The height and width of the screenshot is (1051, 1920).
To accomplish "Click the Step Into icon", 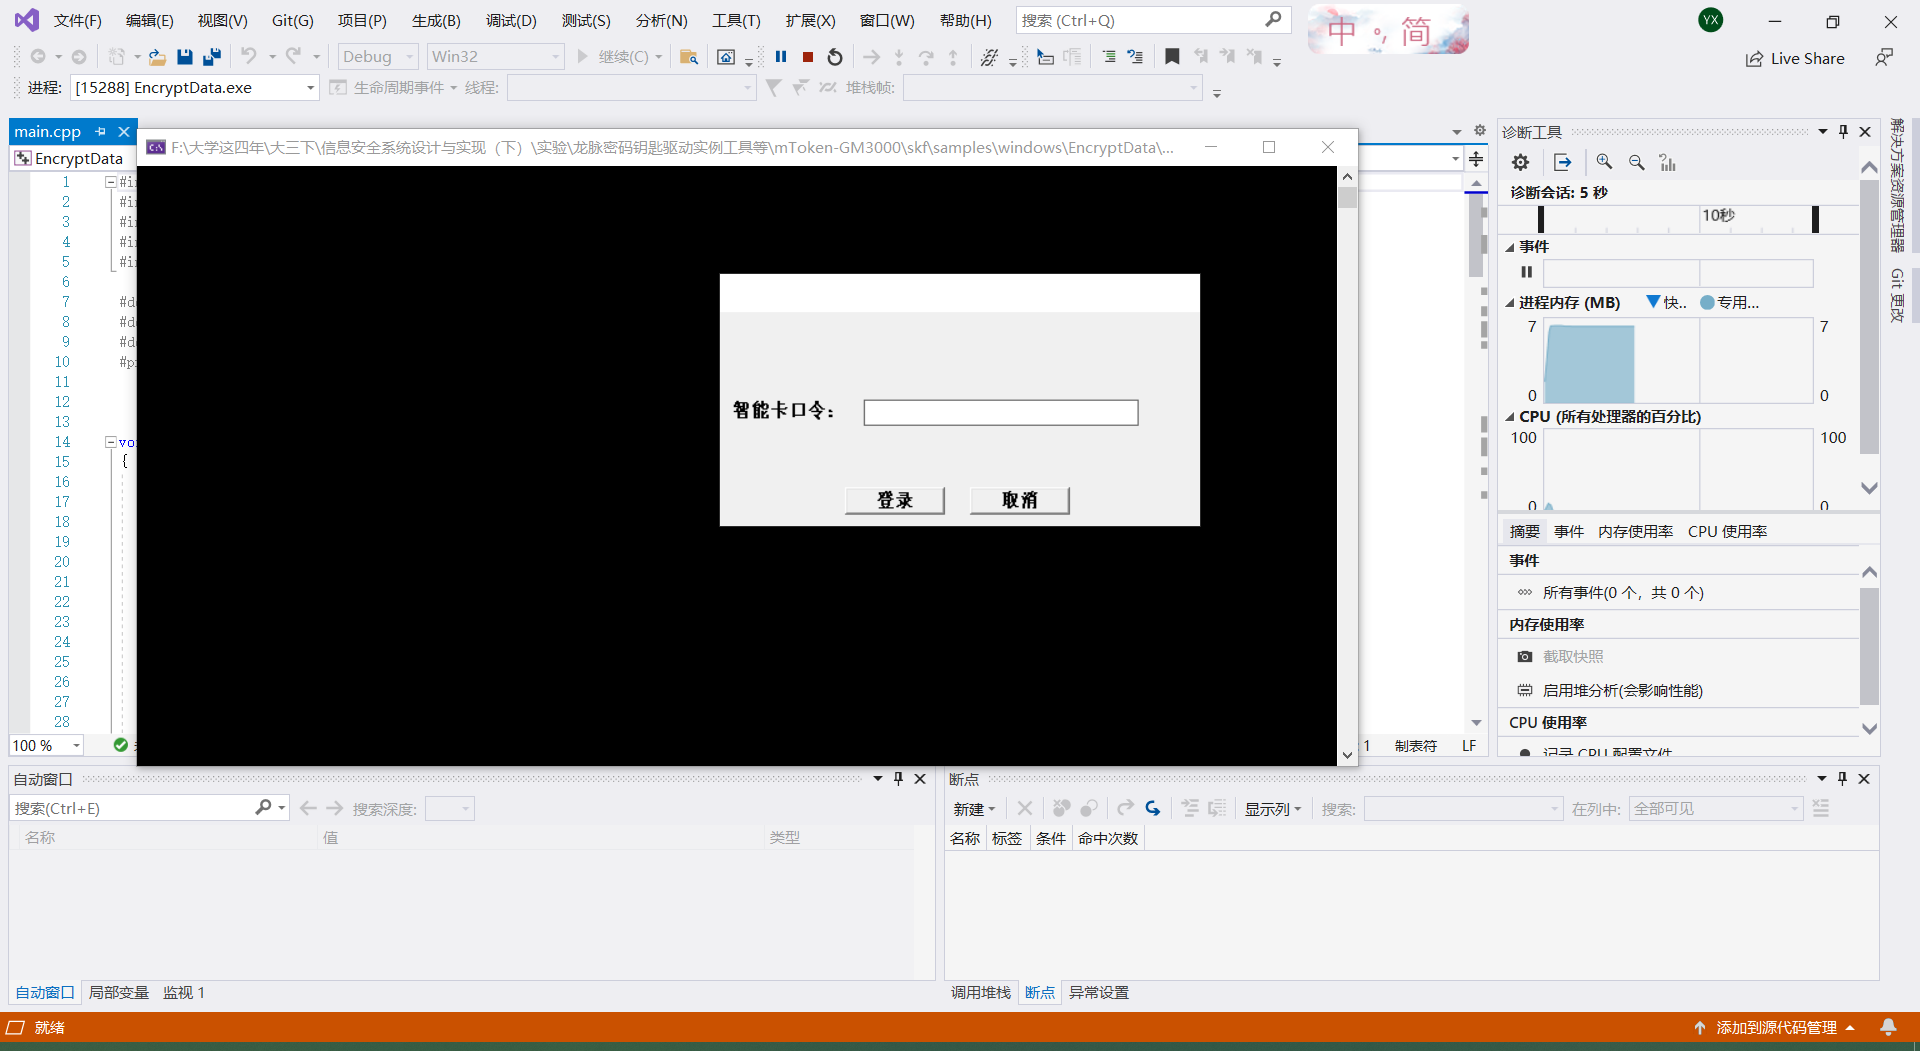I will pyautogui.click(x=899, y=57).
